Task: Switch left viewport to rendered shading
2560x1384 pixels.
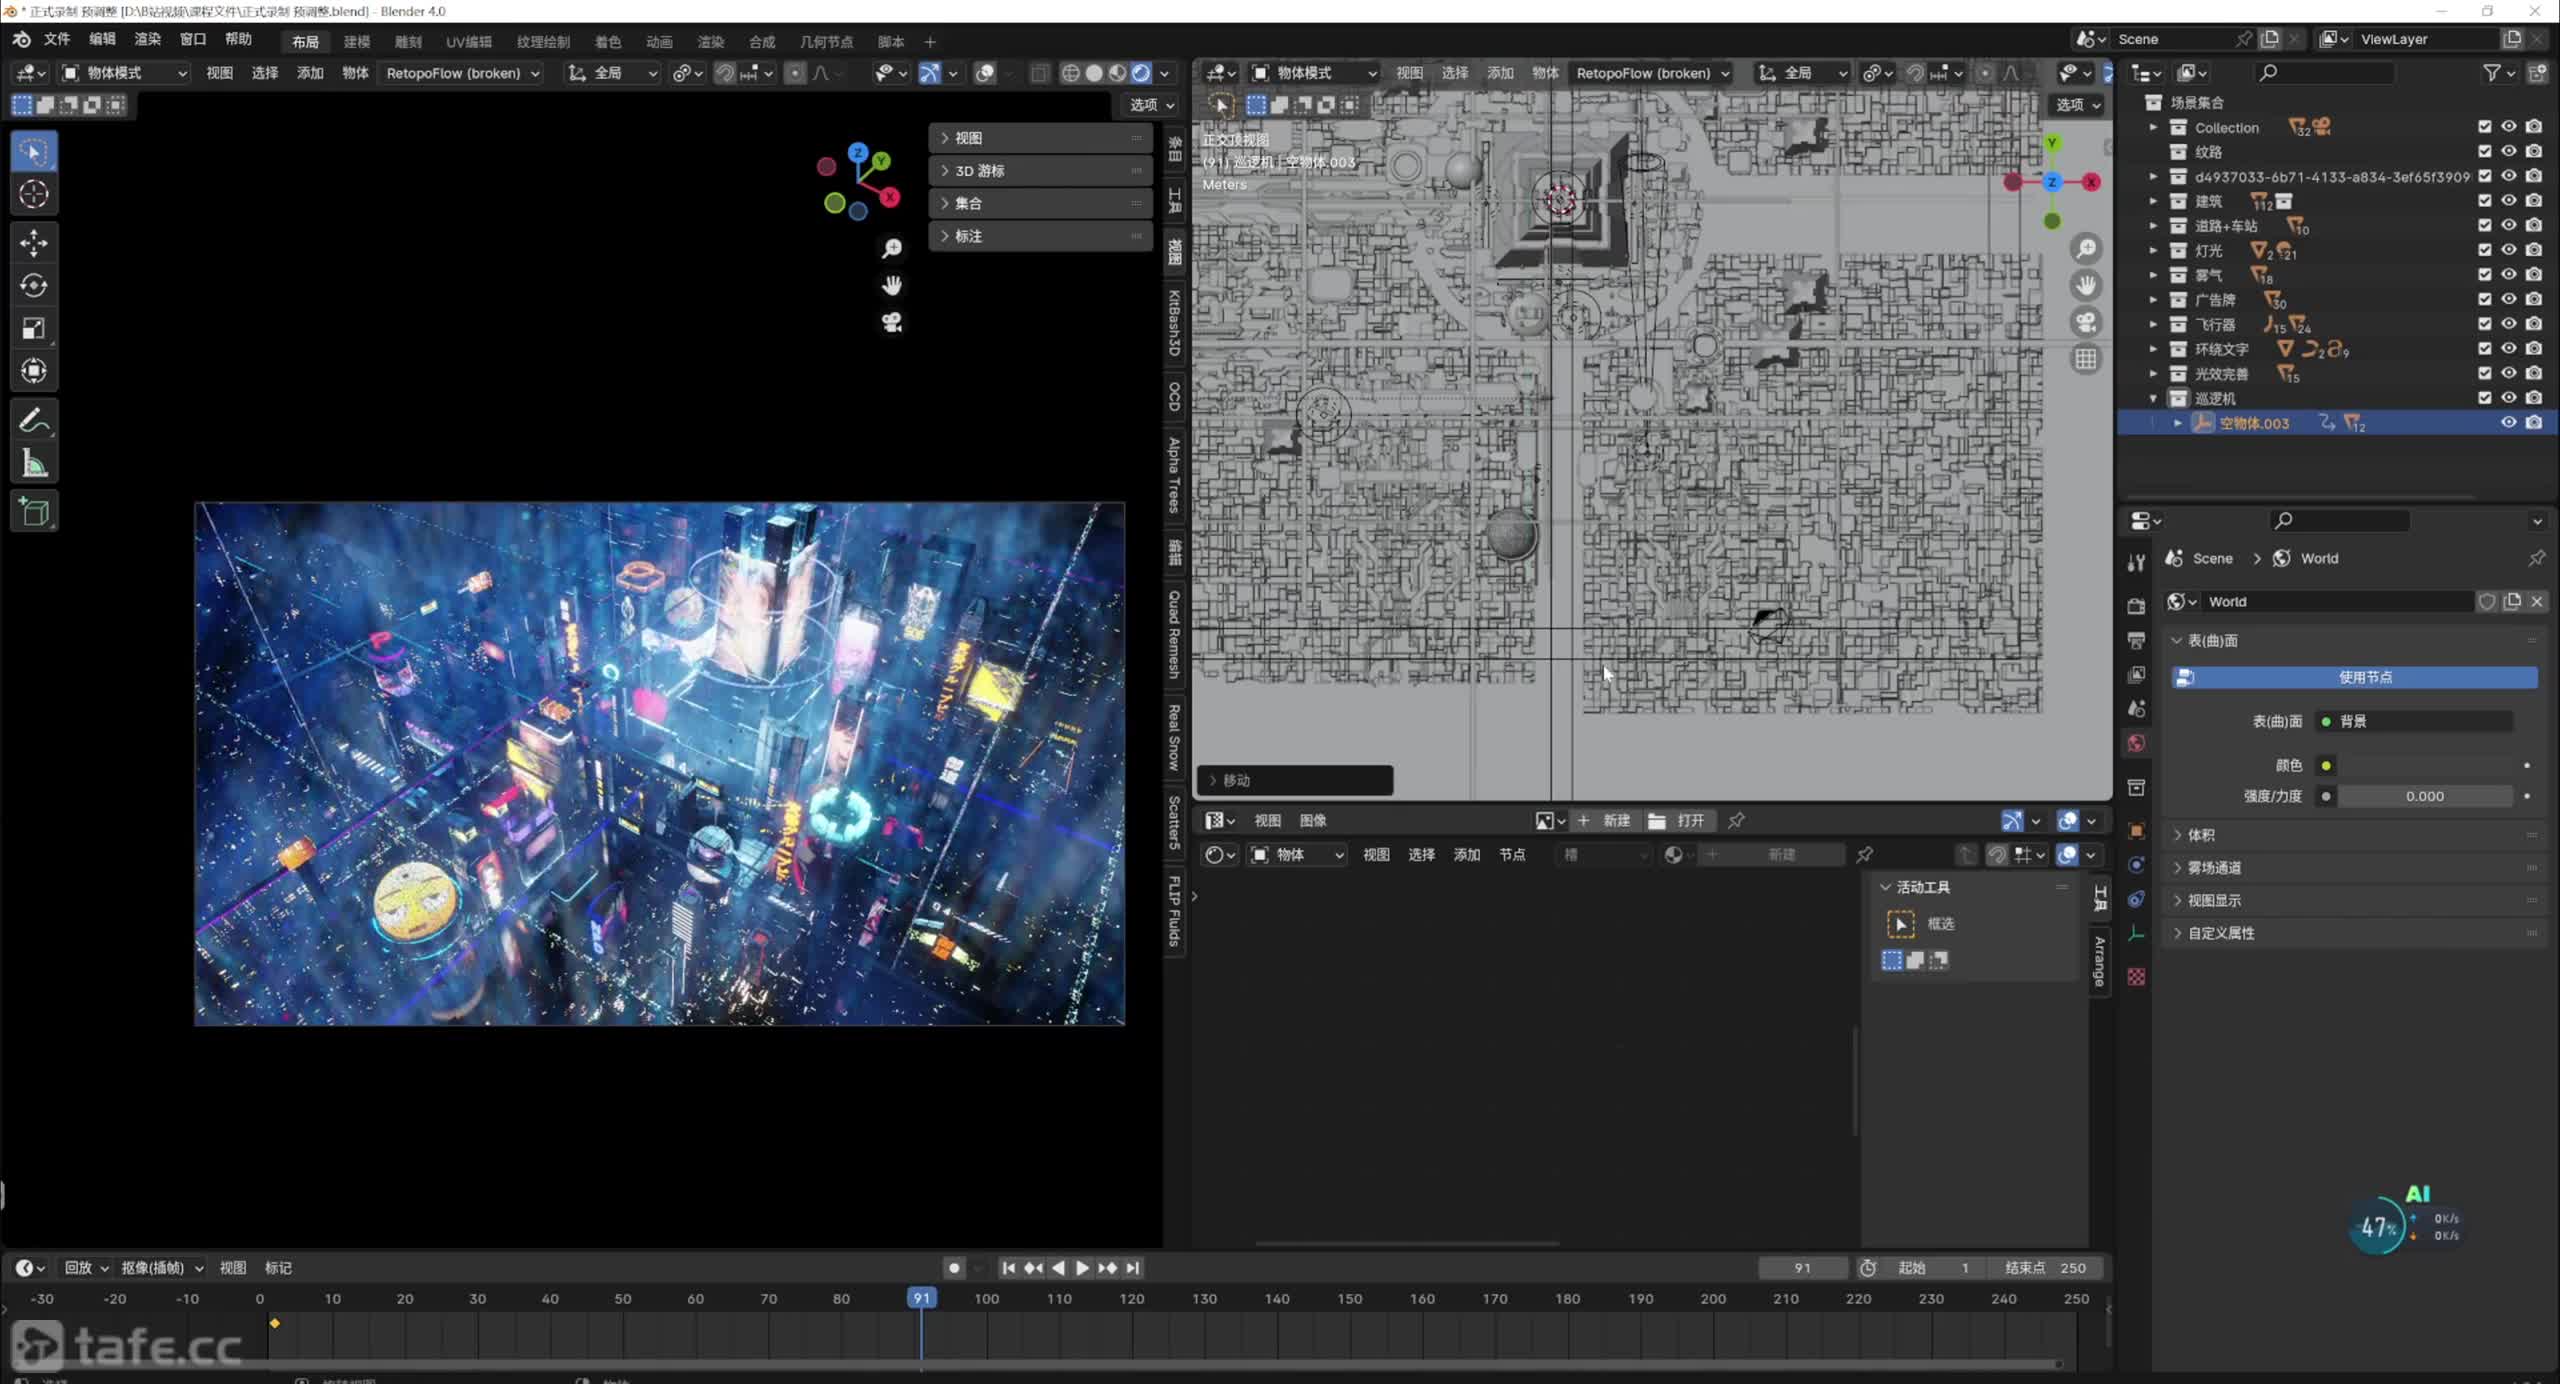Action: [1141, 73]
